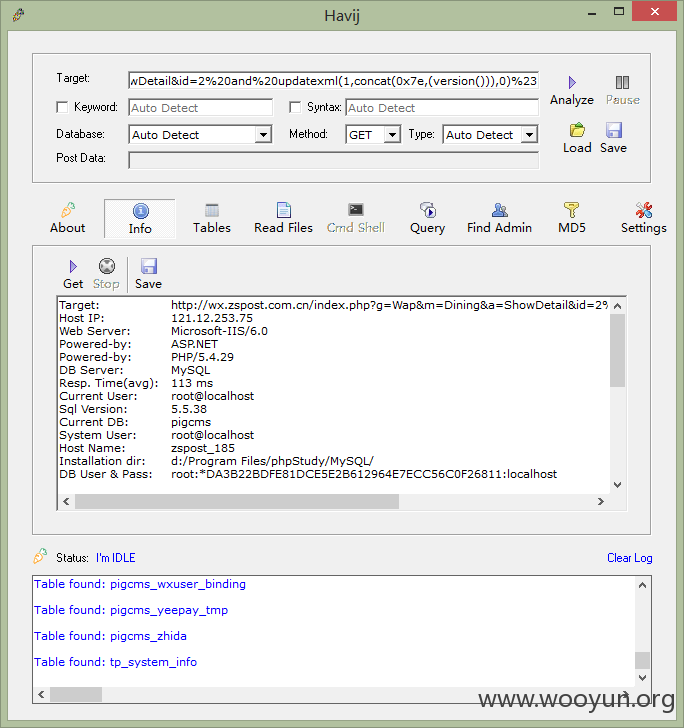Expand the Type Auto Detect dropdown
The image size is (684, 728).
[529, 135]
